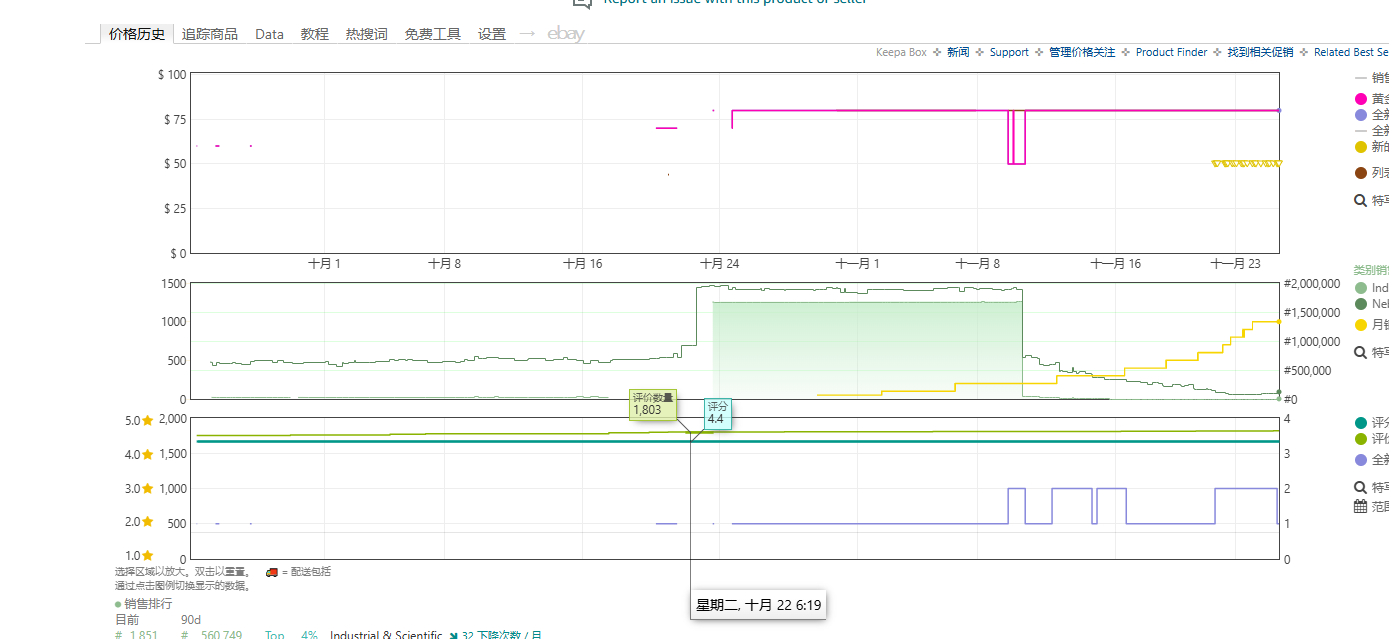Click rating chart magnifier 特写 icon

1360,487
